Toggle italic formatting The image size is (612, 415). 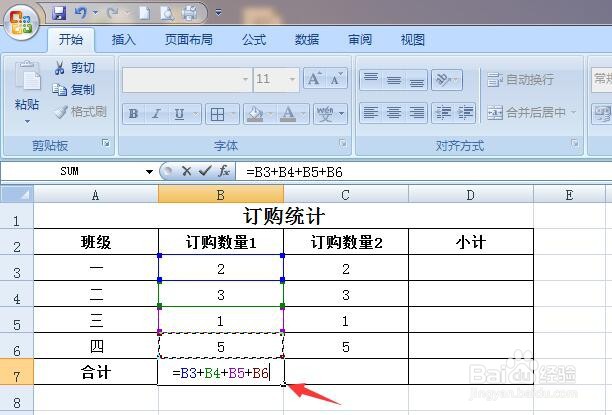point(157,114)
